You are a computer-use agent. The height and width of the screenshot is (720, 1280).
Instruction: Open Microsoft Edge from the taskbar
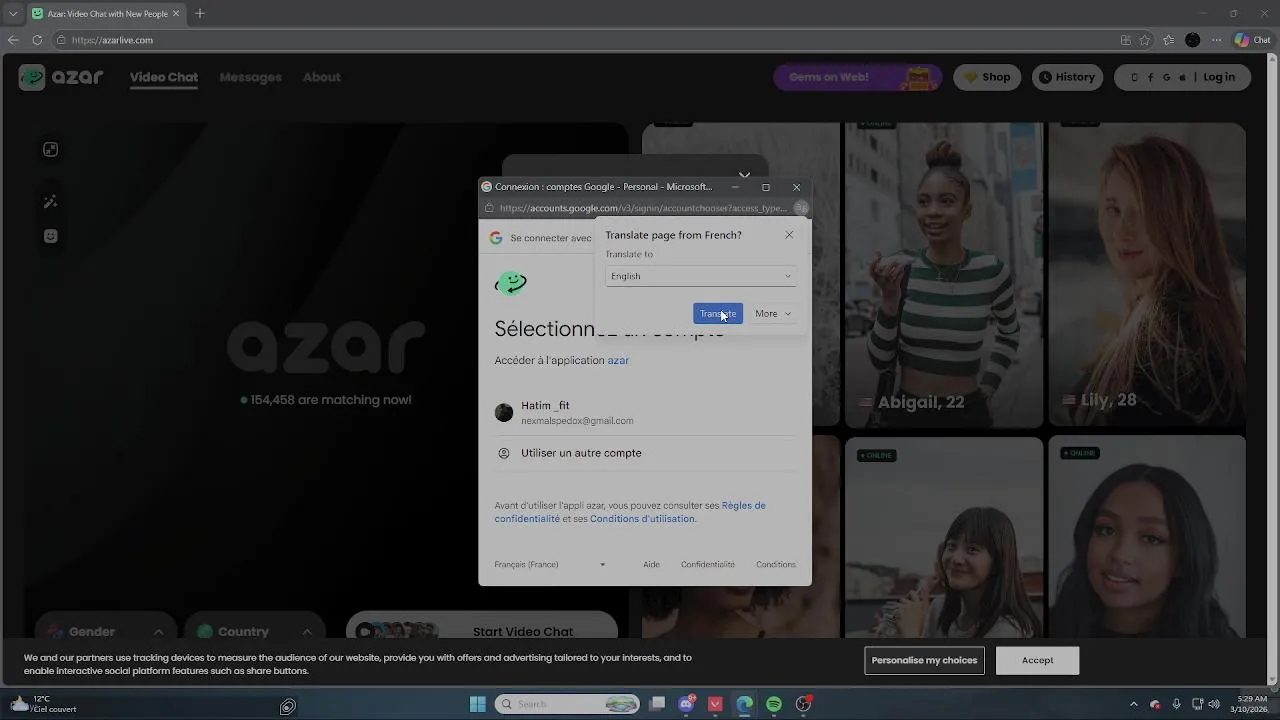pyautogui.click(x=745, y=704)
